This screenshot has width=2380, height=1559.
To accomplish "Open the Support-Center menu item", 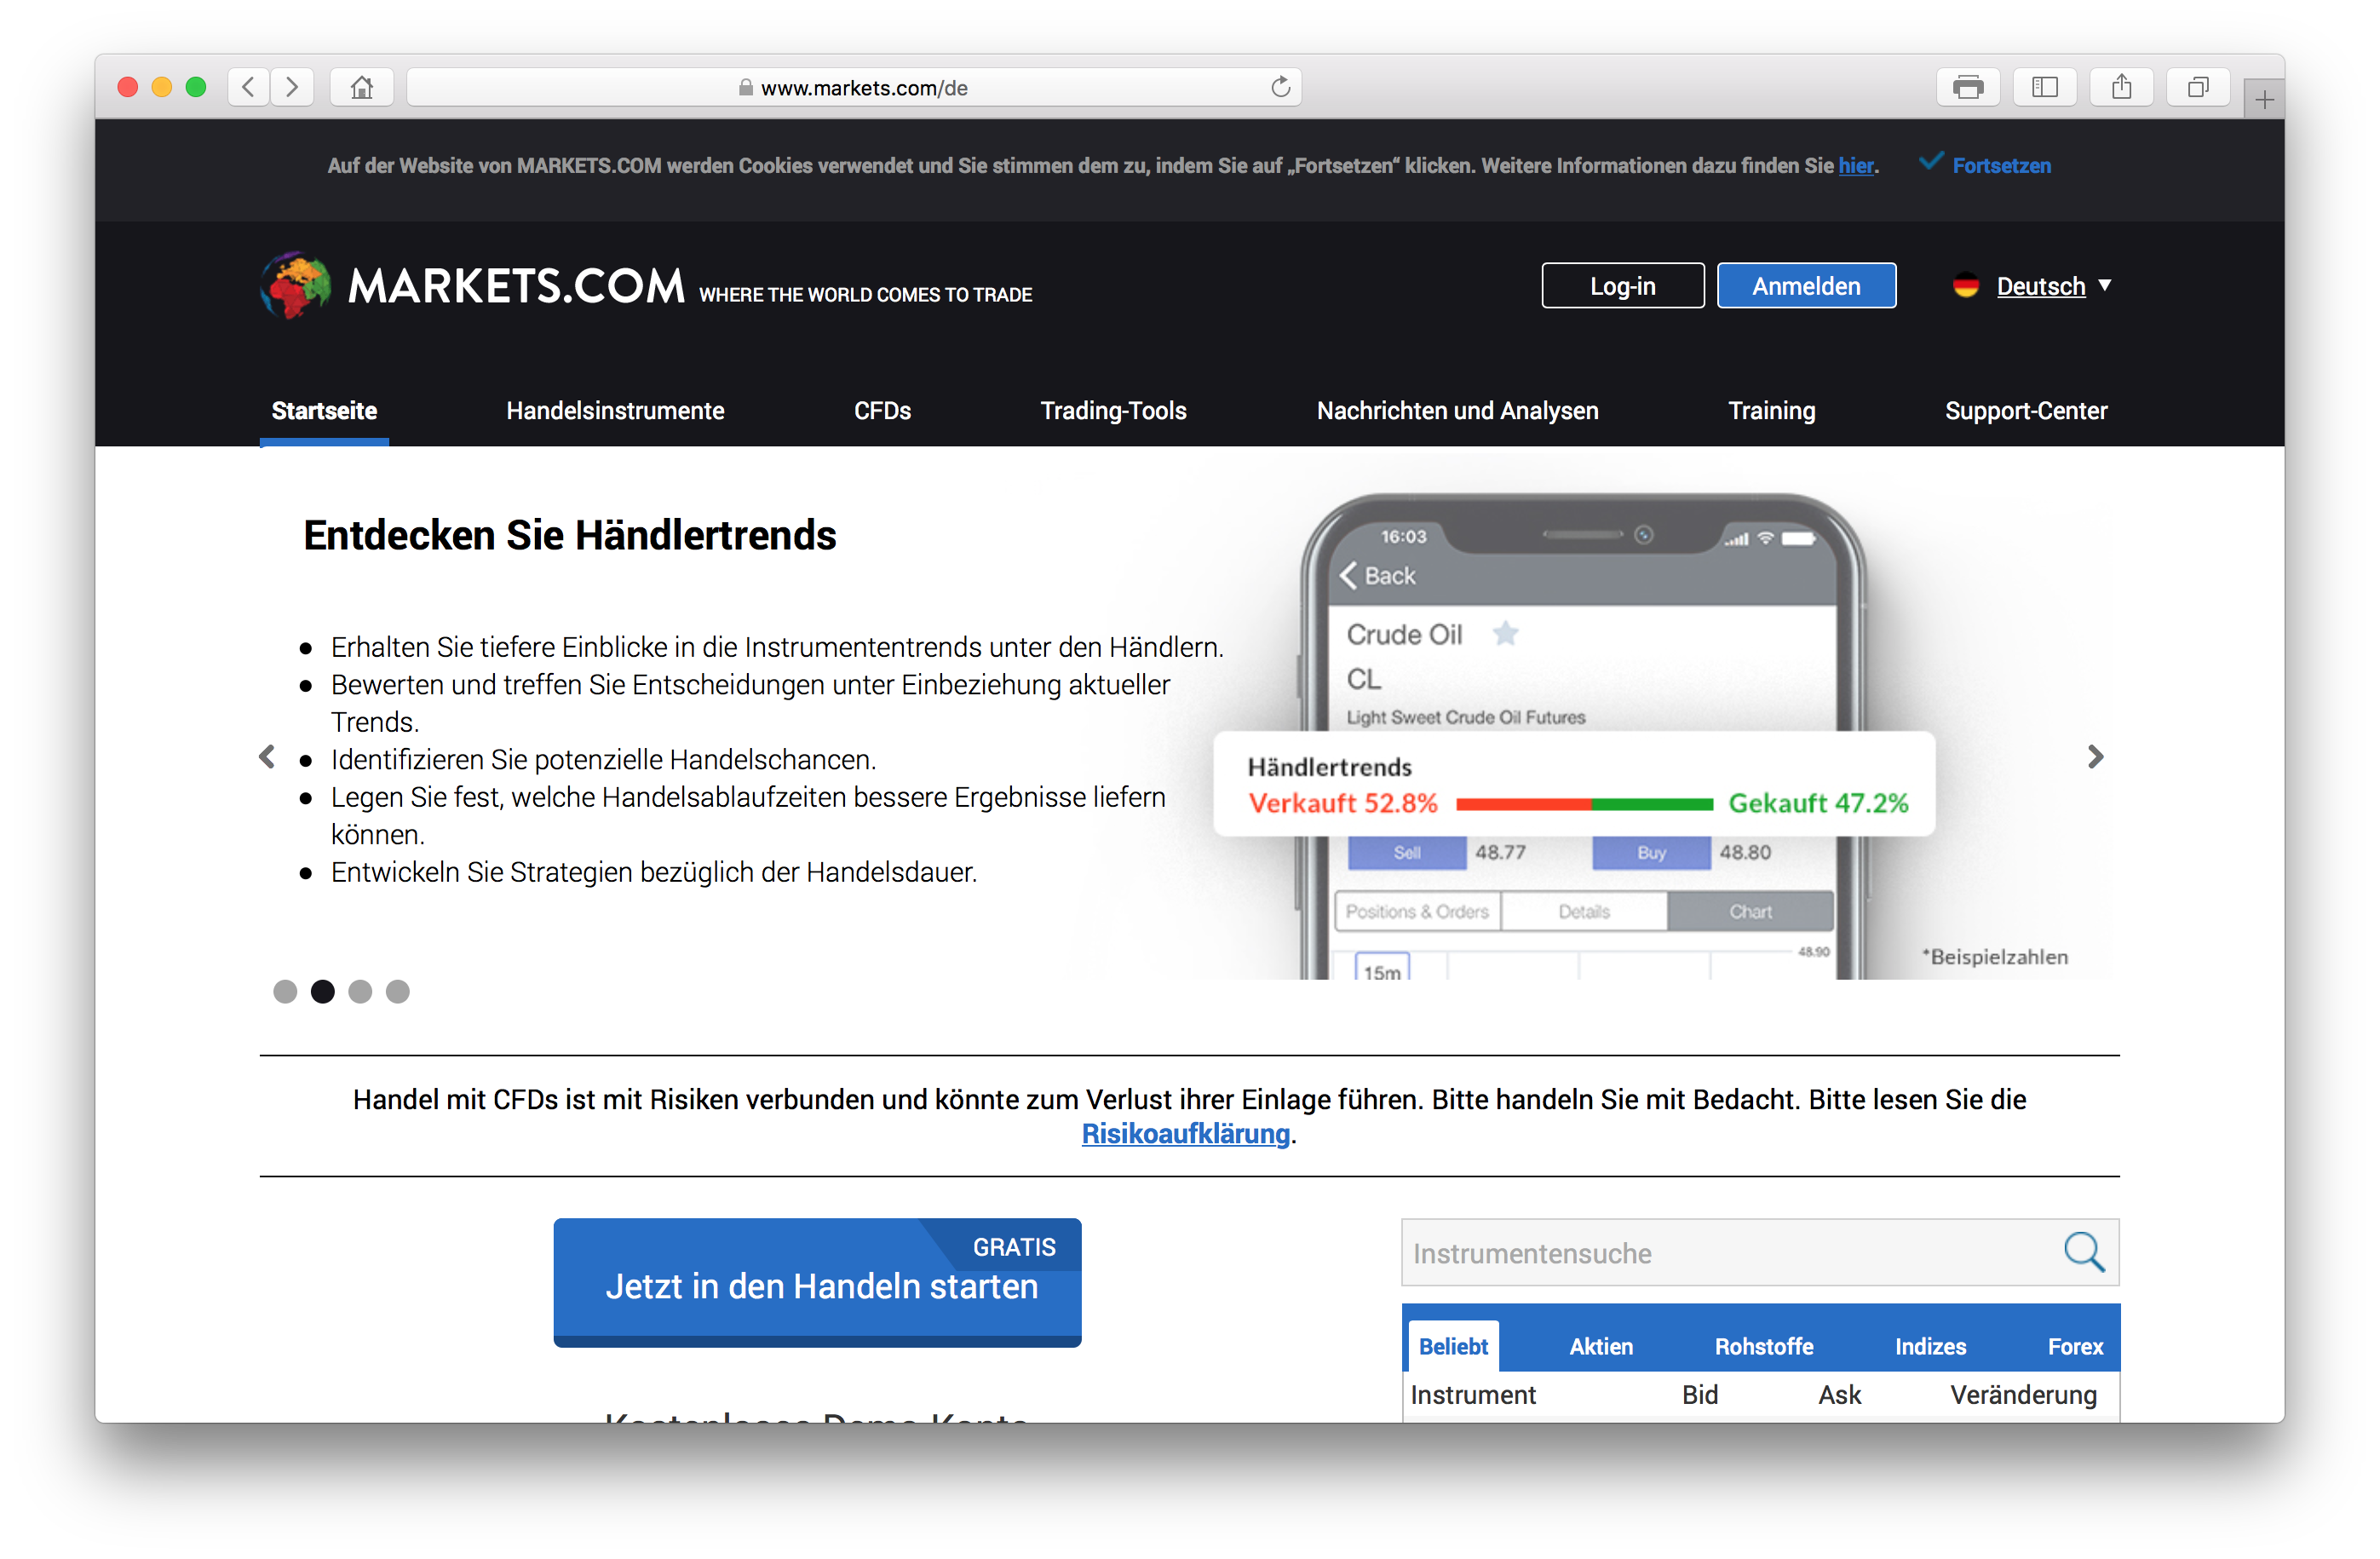I will coord(2025,410).
